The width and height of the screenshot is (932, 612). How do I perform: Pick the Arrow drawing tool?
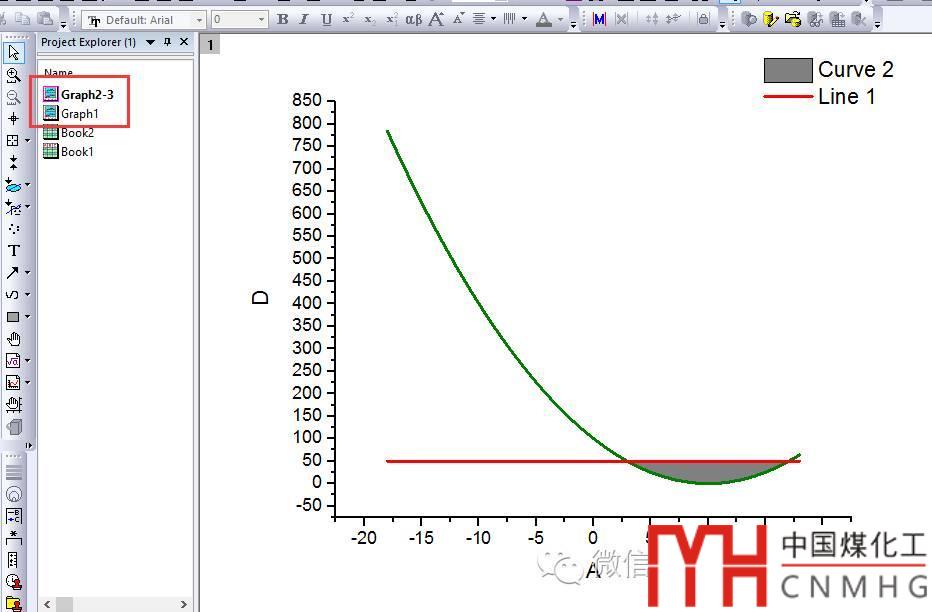[13, 272]
